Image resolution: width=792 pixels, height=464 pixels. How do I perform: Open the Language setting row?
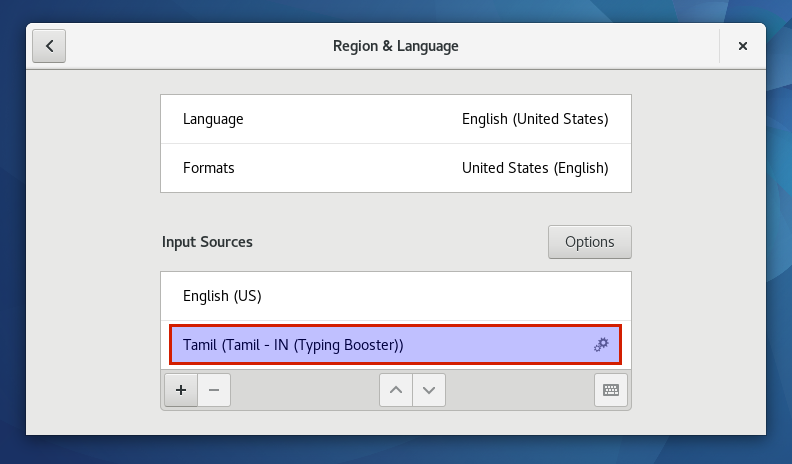396,119
